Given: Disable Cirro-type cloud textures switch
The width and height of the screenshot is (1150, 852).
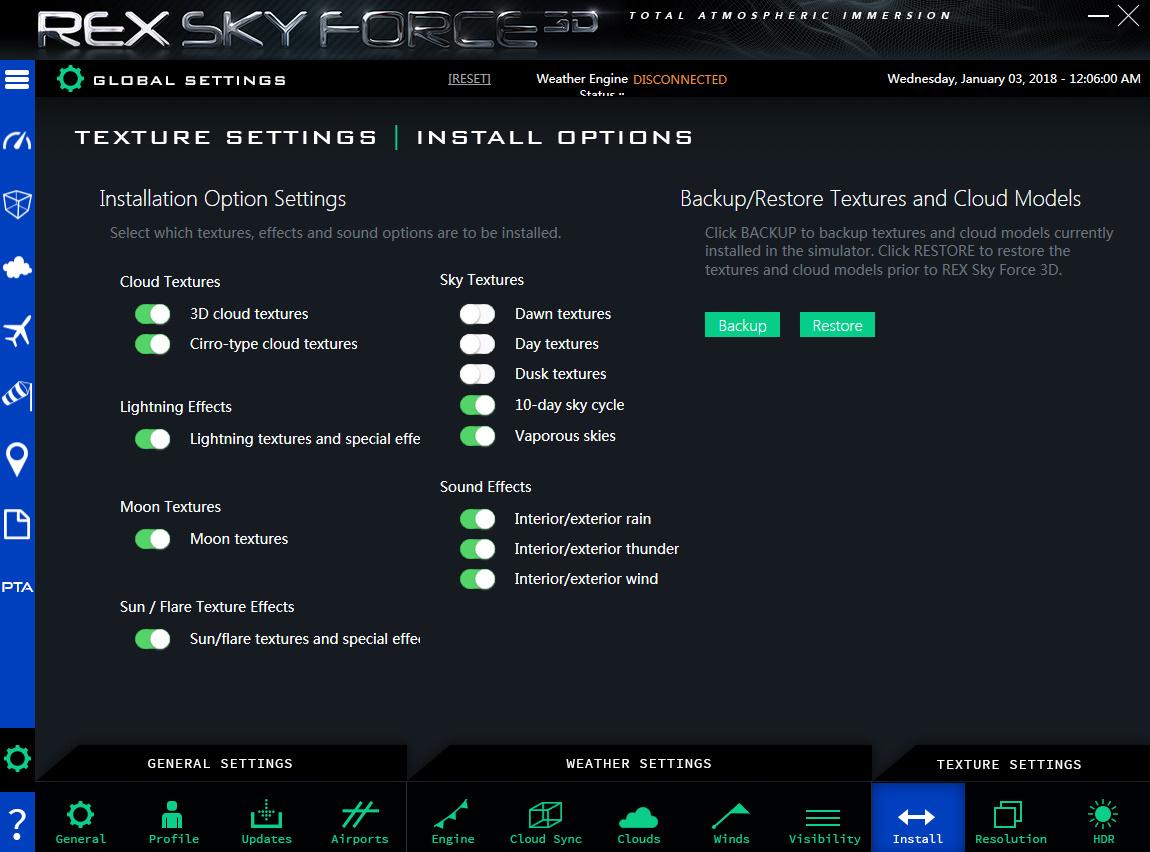Looking at the screenshot, I should click(153, 344).
